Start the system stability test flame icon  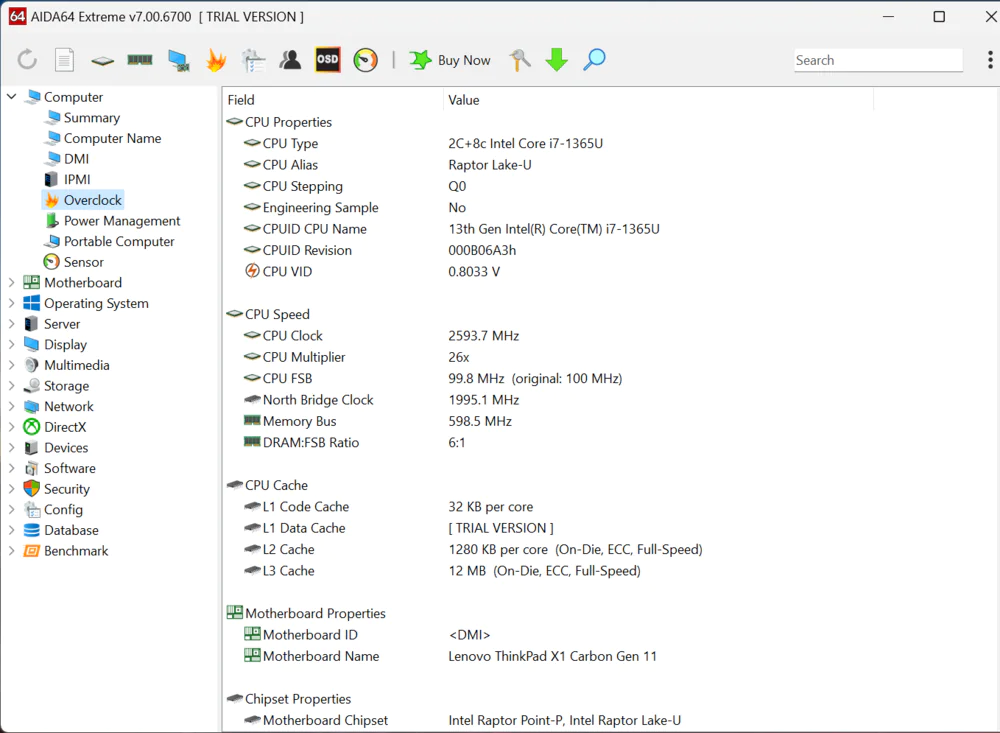[216, 60]
